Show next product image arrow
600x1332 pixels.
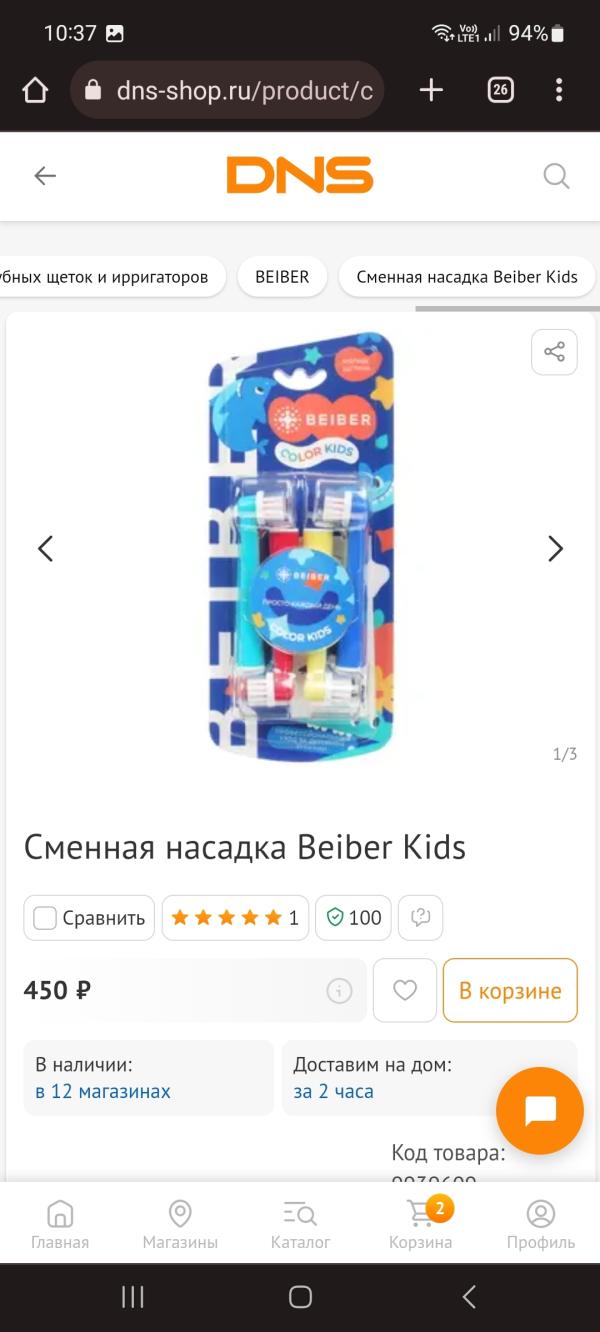(556, 548)
